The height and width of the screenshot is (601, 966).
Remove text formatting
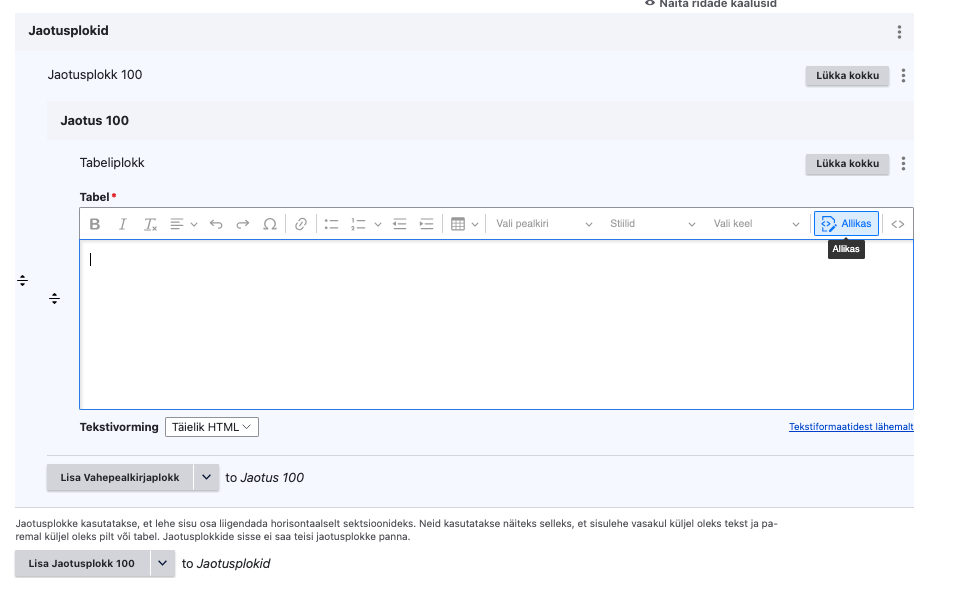[150, 224]
